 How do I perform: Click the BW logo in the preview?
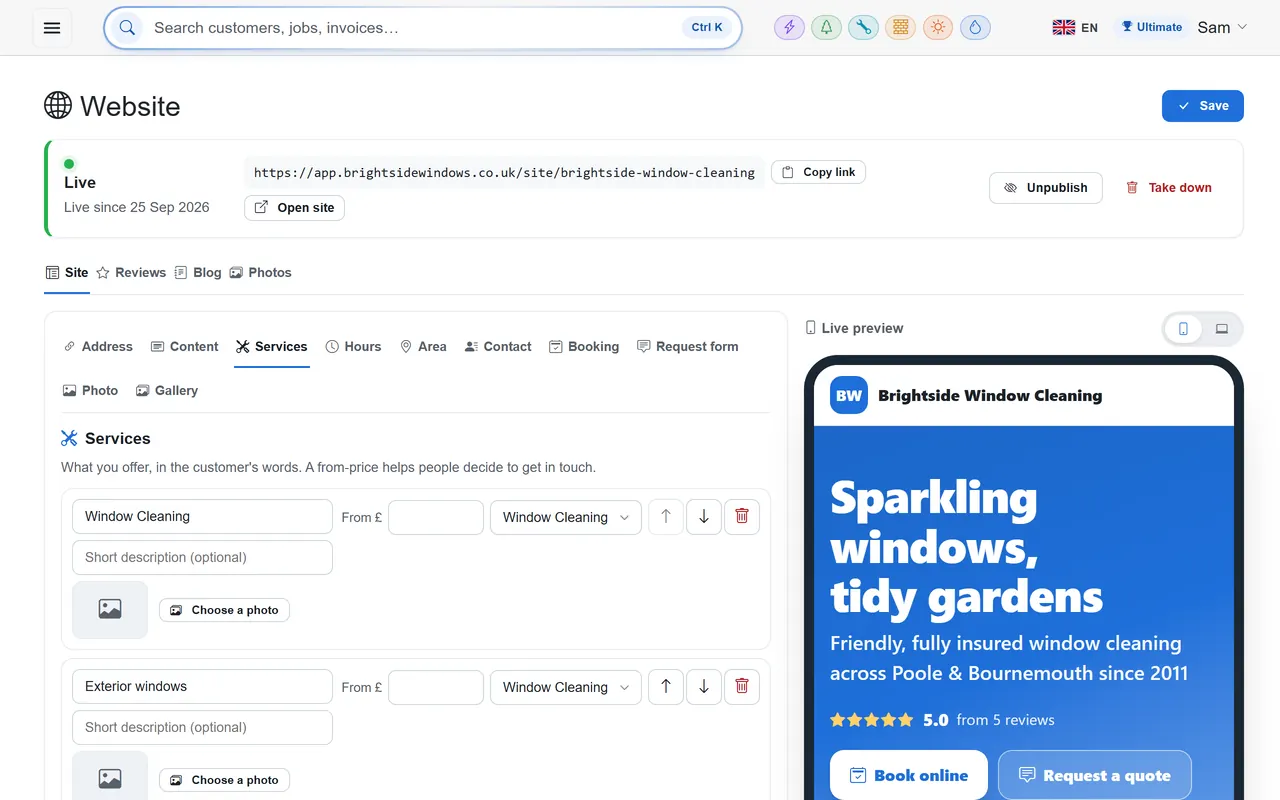pos(849,395)
